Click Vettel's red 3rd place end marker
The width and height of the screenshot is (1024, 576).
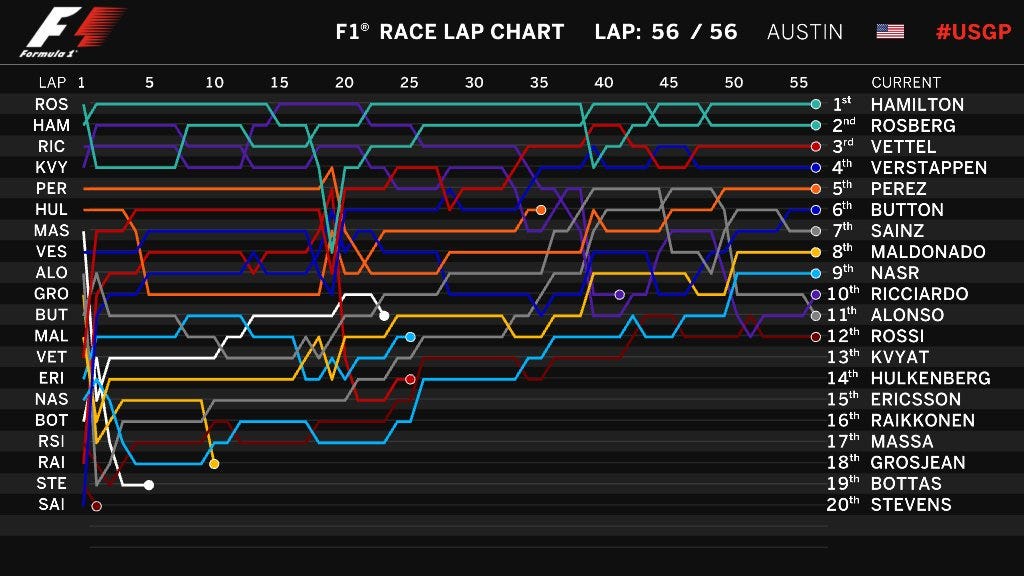(x=816, y=146)
